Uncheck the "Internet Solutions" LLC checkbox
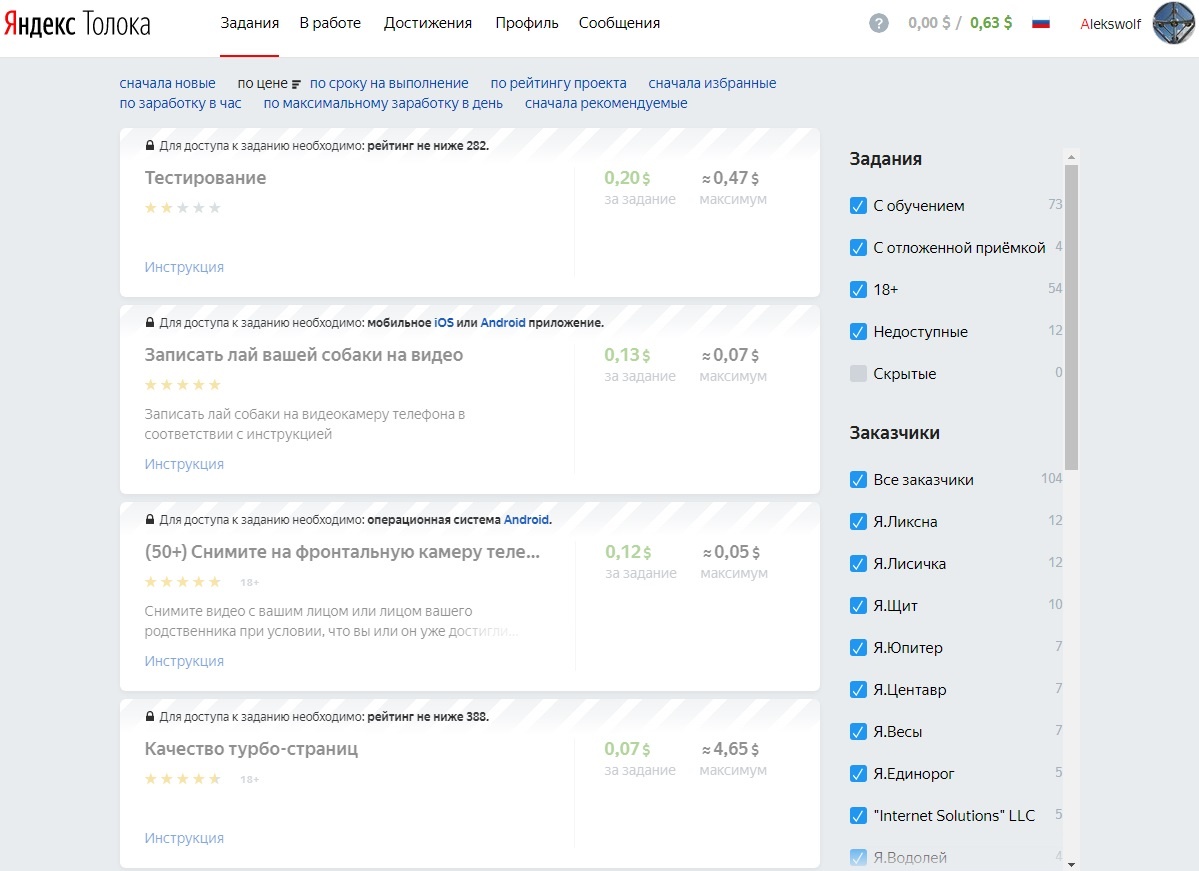This screenshot has height=871, width=1199. [x=858, y=816]
